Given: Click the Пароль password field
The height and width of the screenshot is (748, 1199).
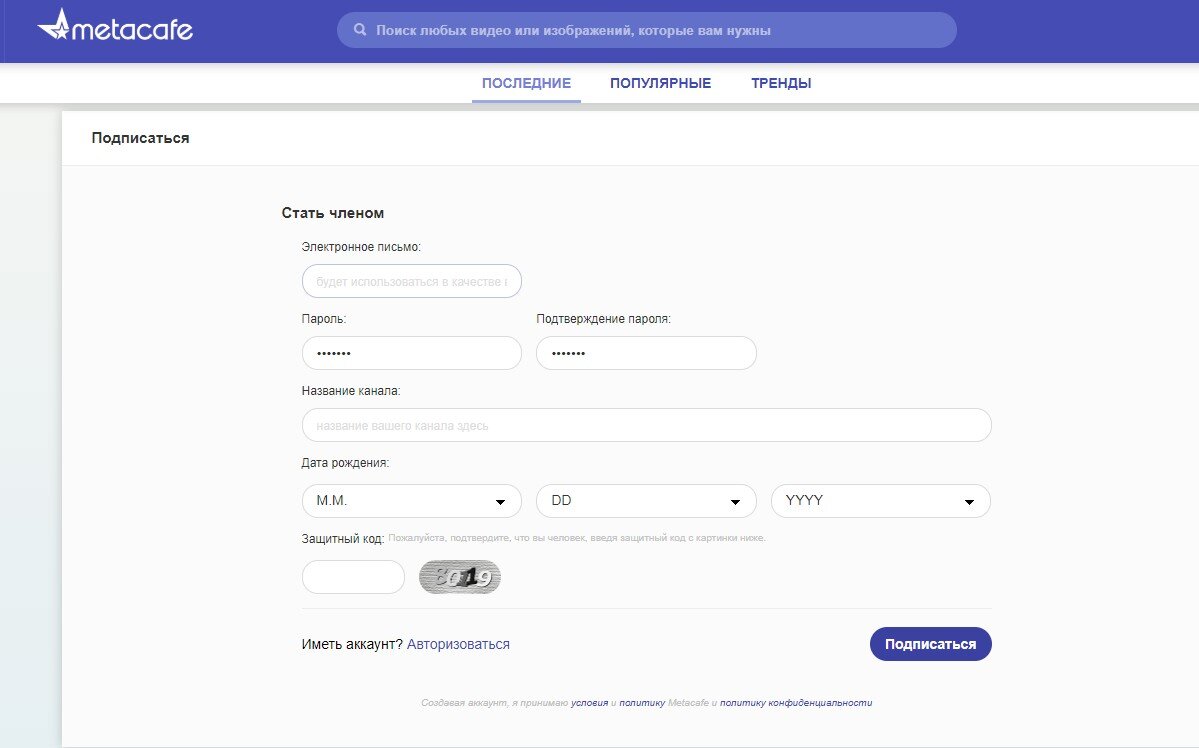Looking at the screenshot, I should (x=411, y=353).
